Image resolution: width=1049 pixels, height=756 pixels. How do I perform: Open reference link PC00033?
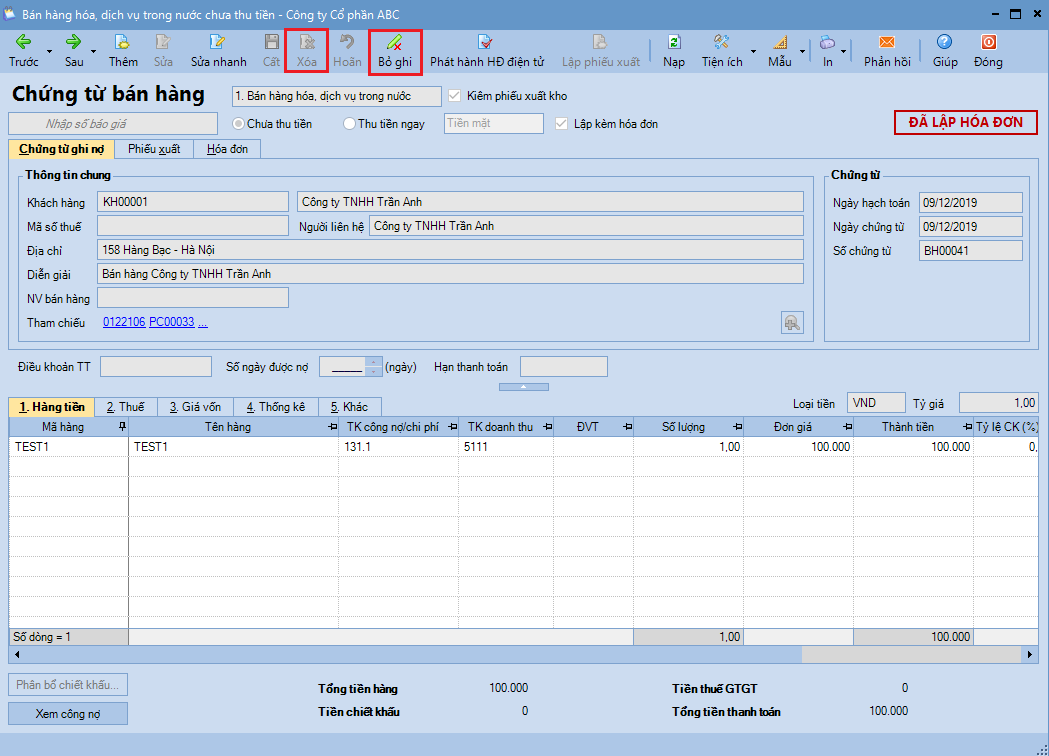click(171, 322)
